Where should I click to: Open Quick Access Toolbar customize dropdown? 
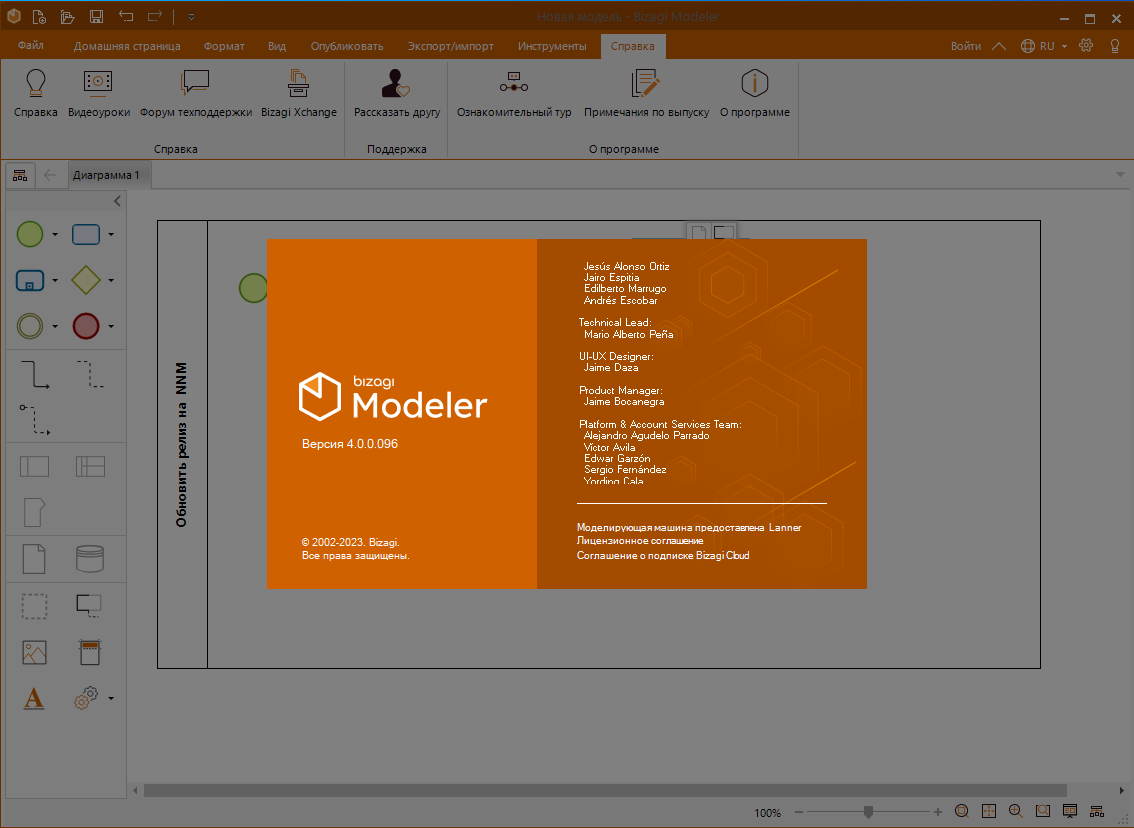(x=191, y=16)
